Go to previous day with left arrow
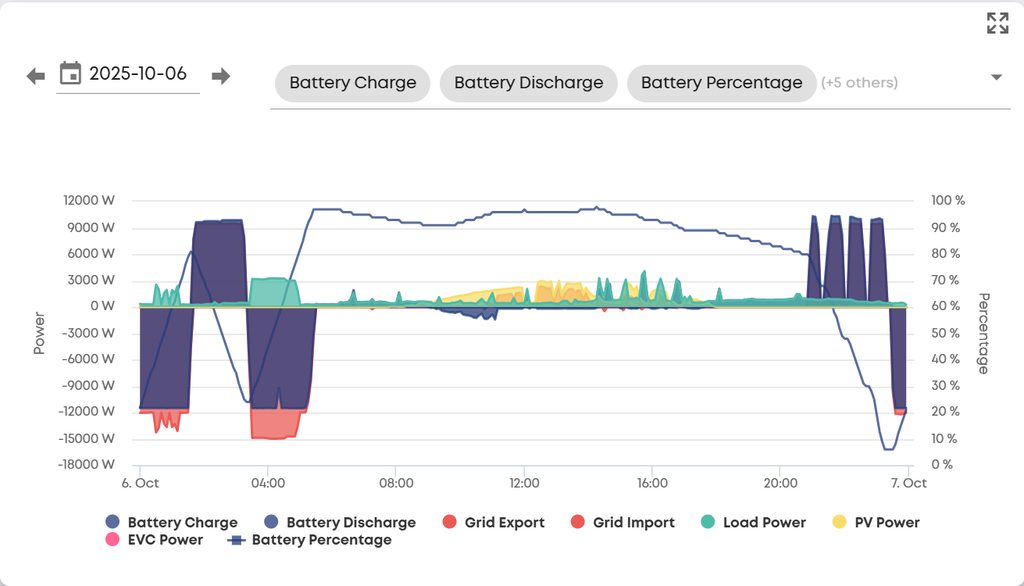The image size is (1024, 586). tap(36, 76)
